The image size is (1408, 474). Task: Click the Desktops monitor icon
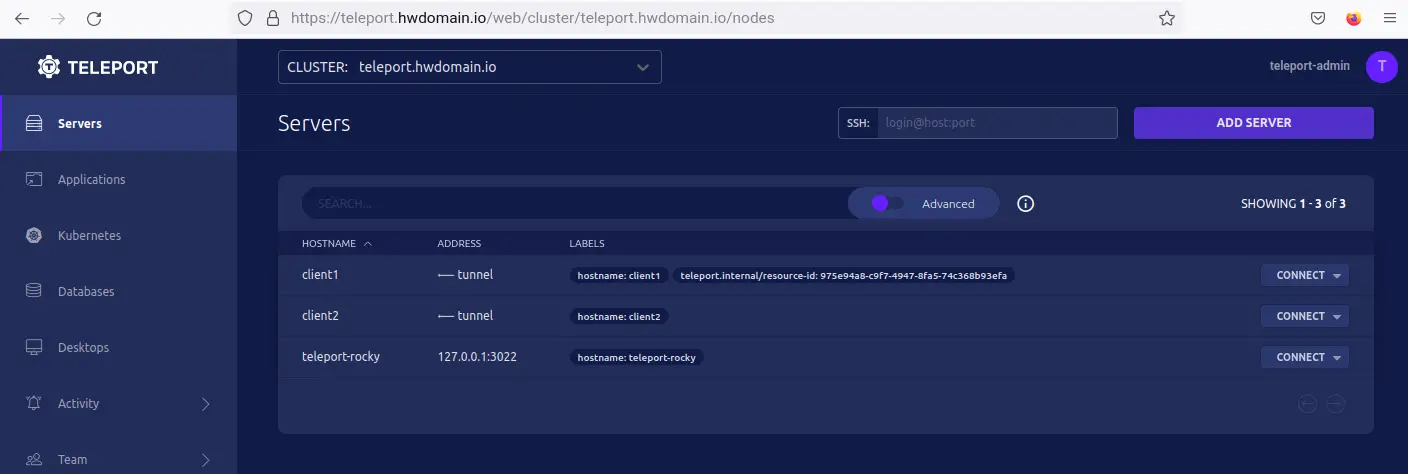34,348
